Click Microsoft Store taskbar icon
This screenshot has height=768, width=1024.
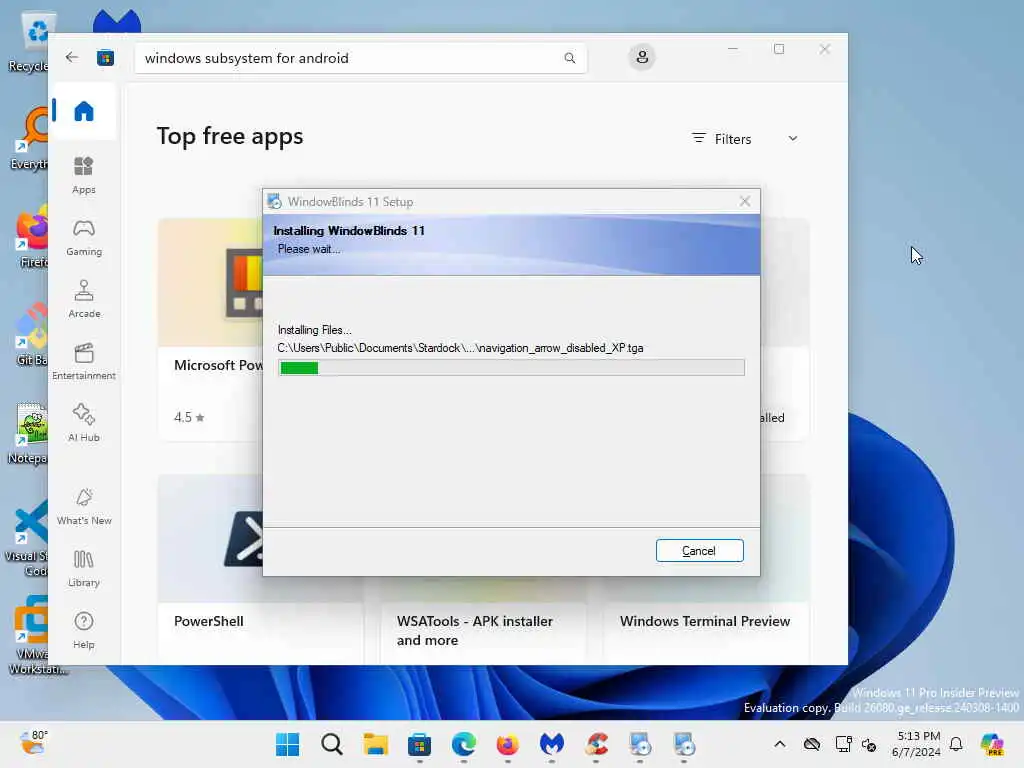pyautogui.click(x=419, y=744)
